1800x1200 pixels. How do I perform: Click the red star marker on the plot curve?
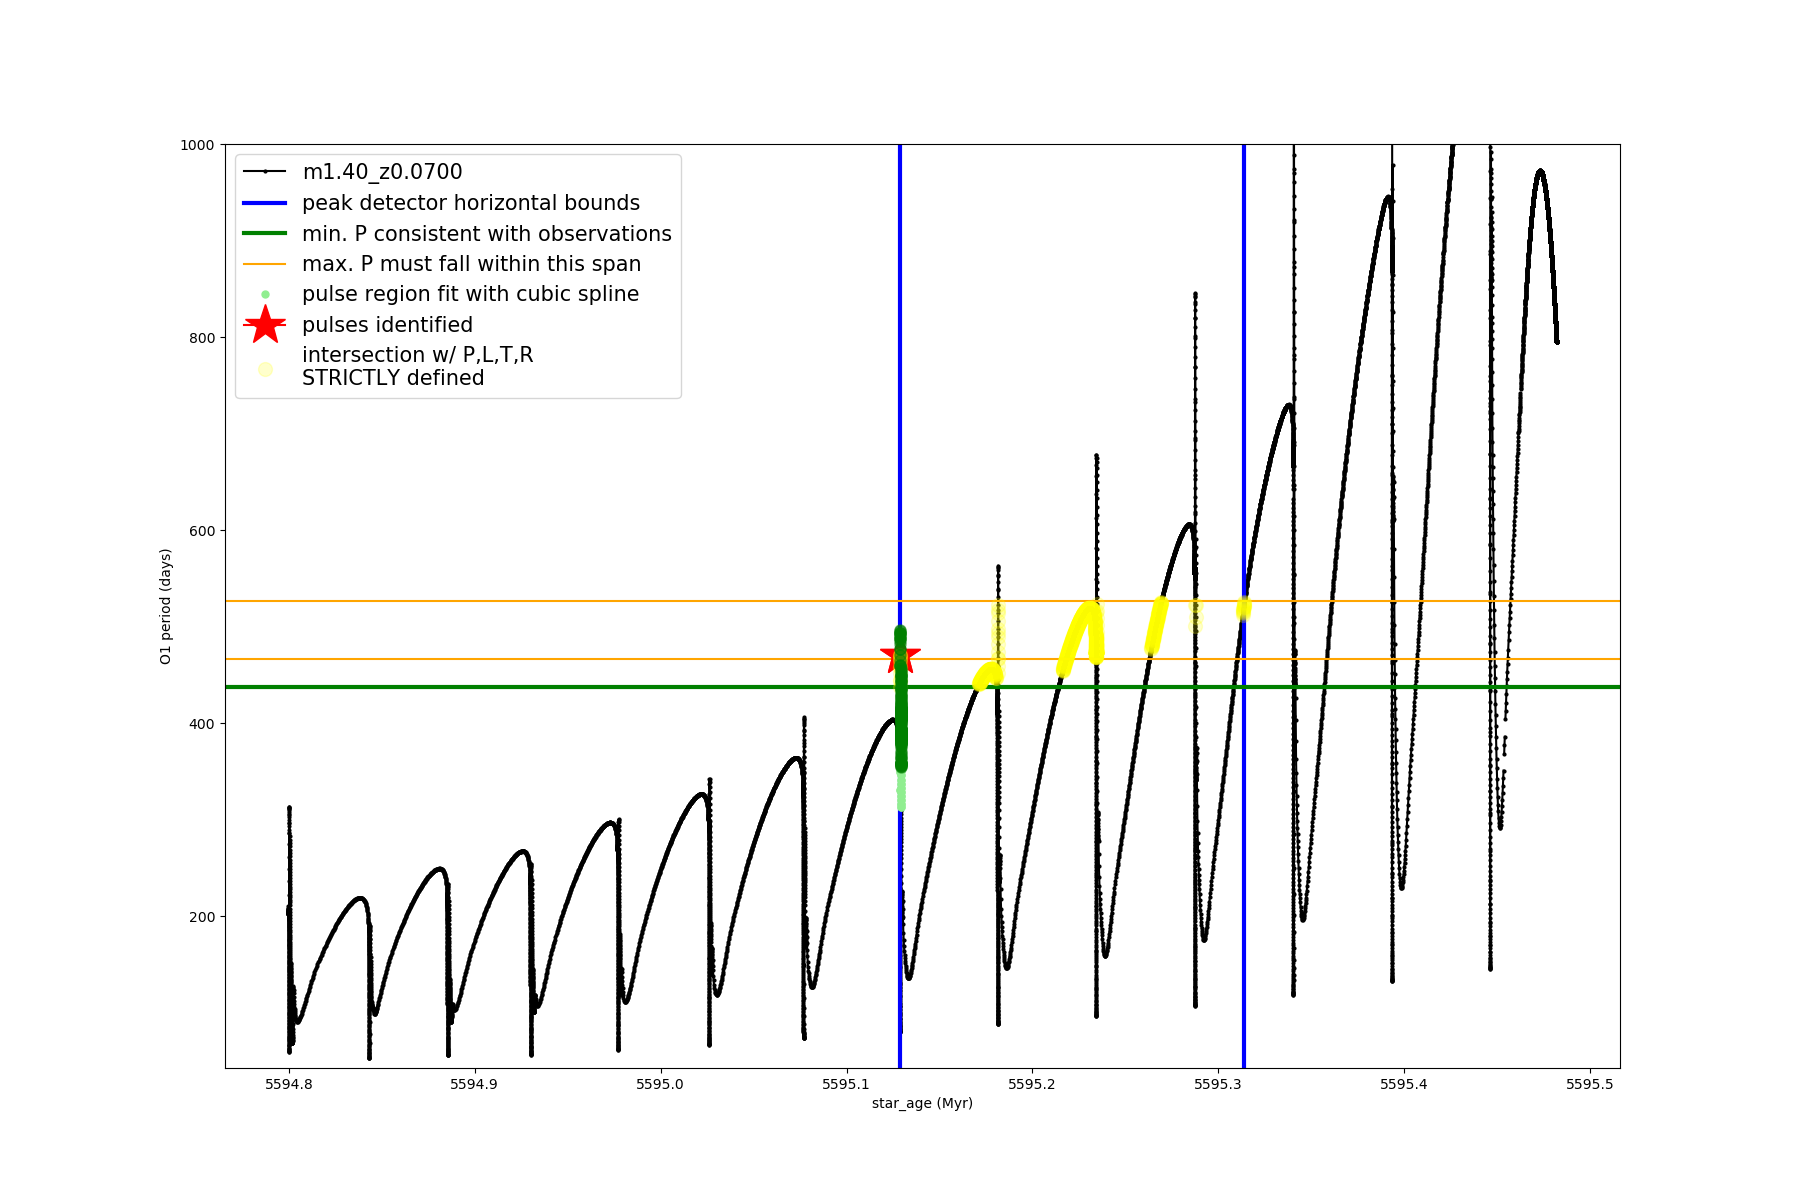(x=900, y=657)
